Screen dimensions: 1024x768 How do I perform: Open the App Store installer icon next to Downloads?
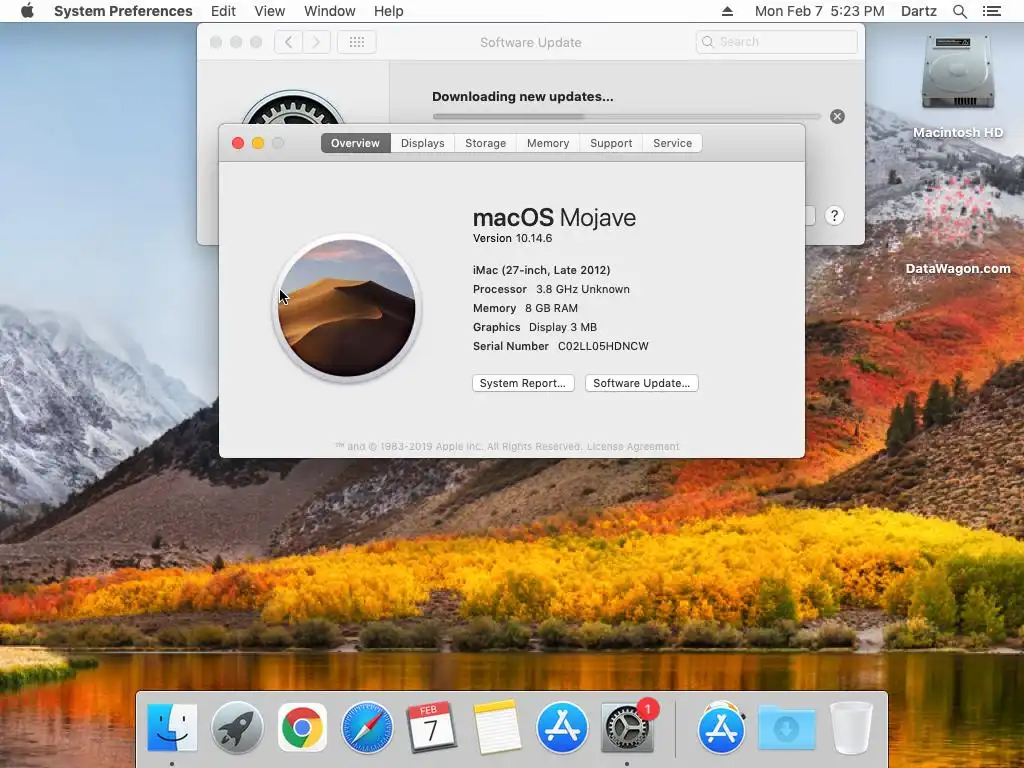[x=721, y=727]
